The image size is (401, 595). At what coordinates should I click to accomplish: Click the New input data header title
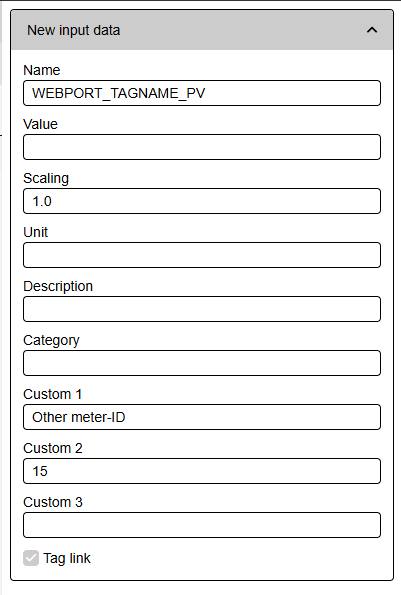coord(74,30)
